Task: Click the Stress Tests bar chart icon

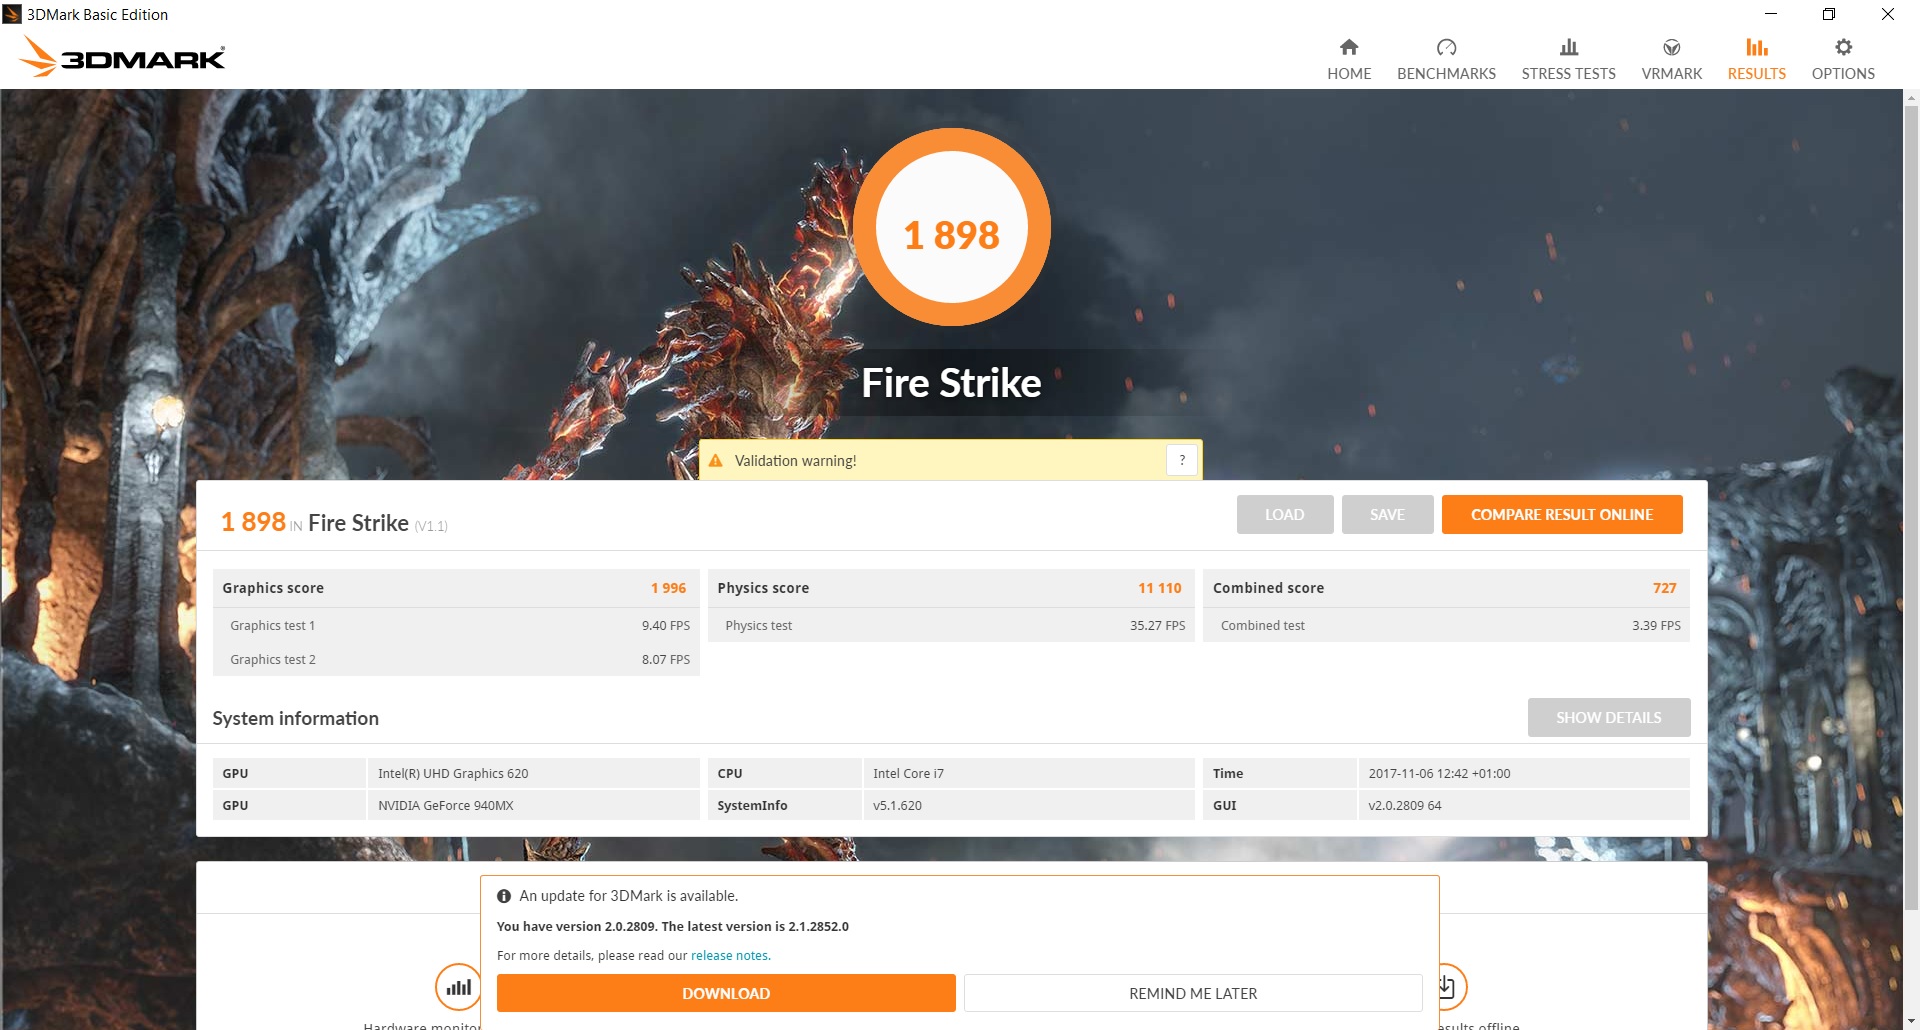Action: [x=1568, y=47]
